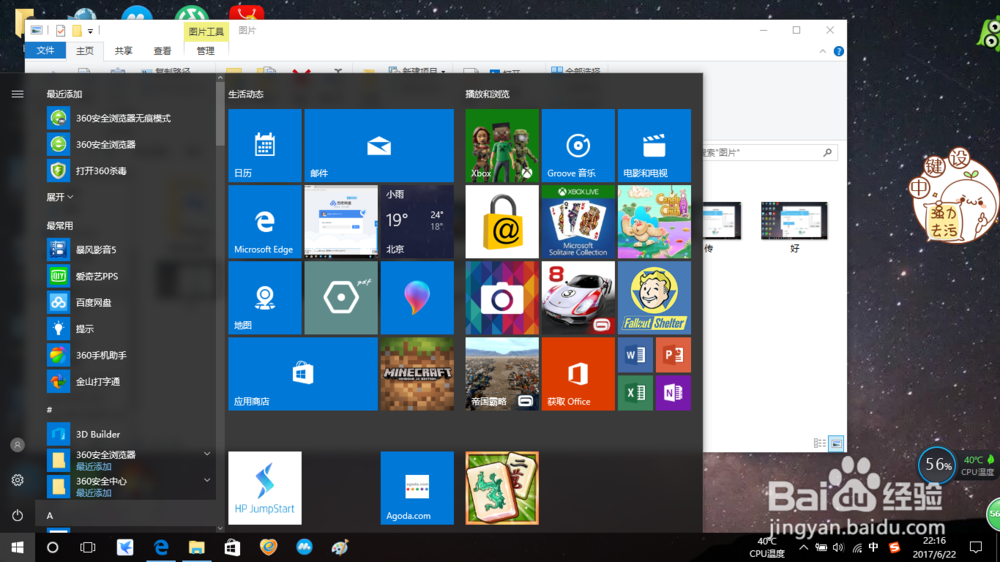Open the Word tile
Screen dimensions: 1000x562
635,355
